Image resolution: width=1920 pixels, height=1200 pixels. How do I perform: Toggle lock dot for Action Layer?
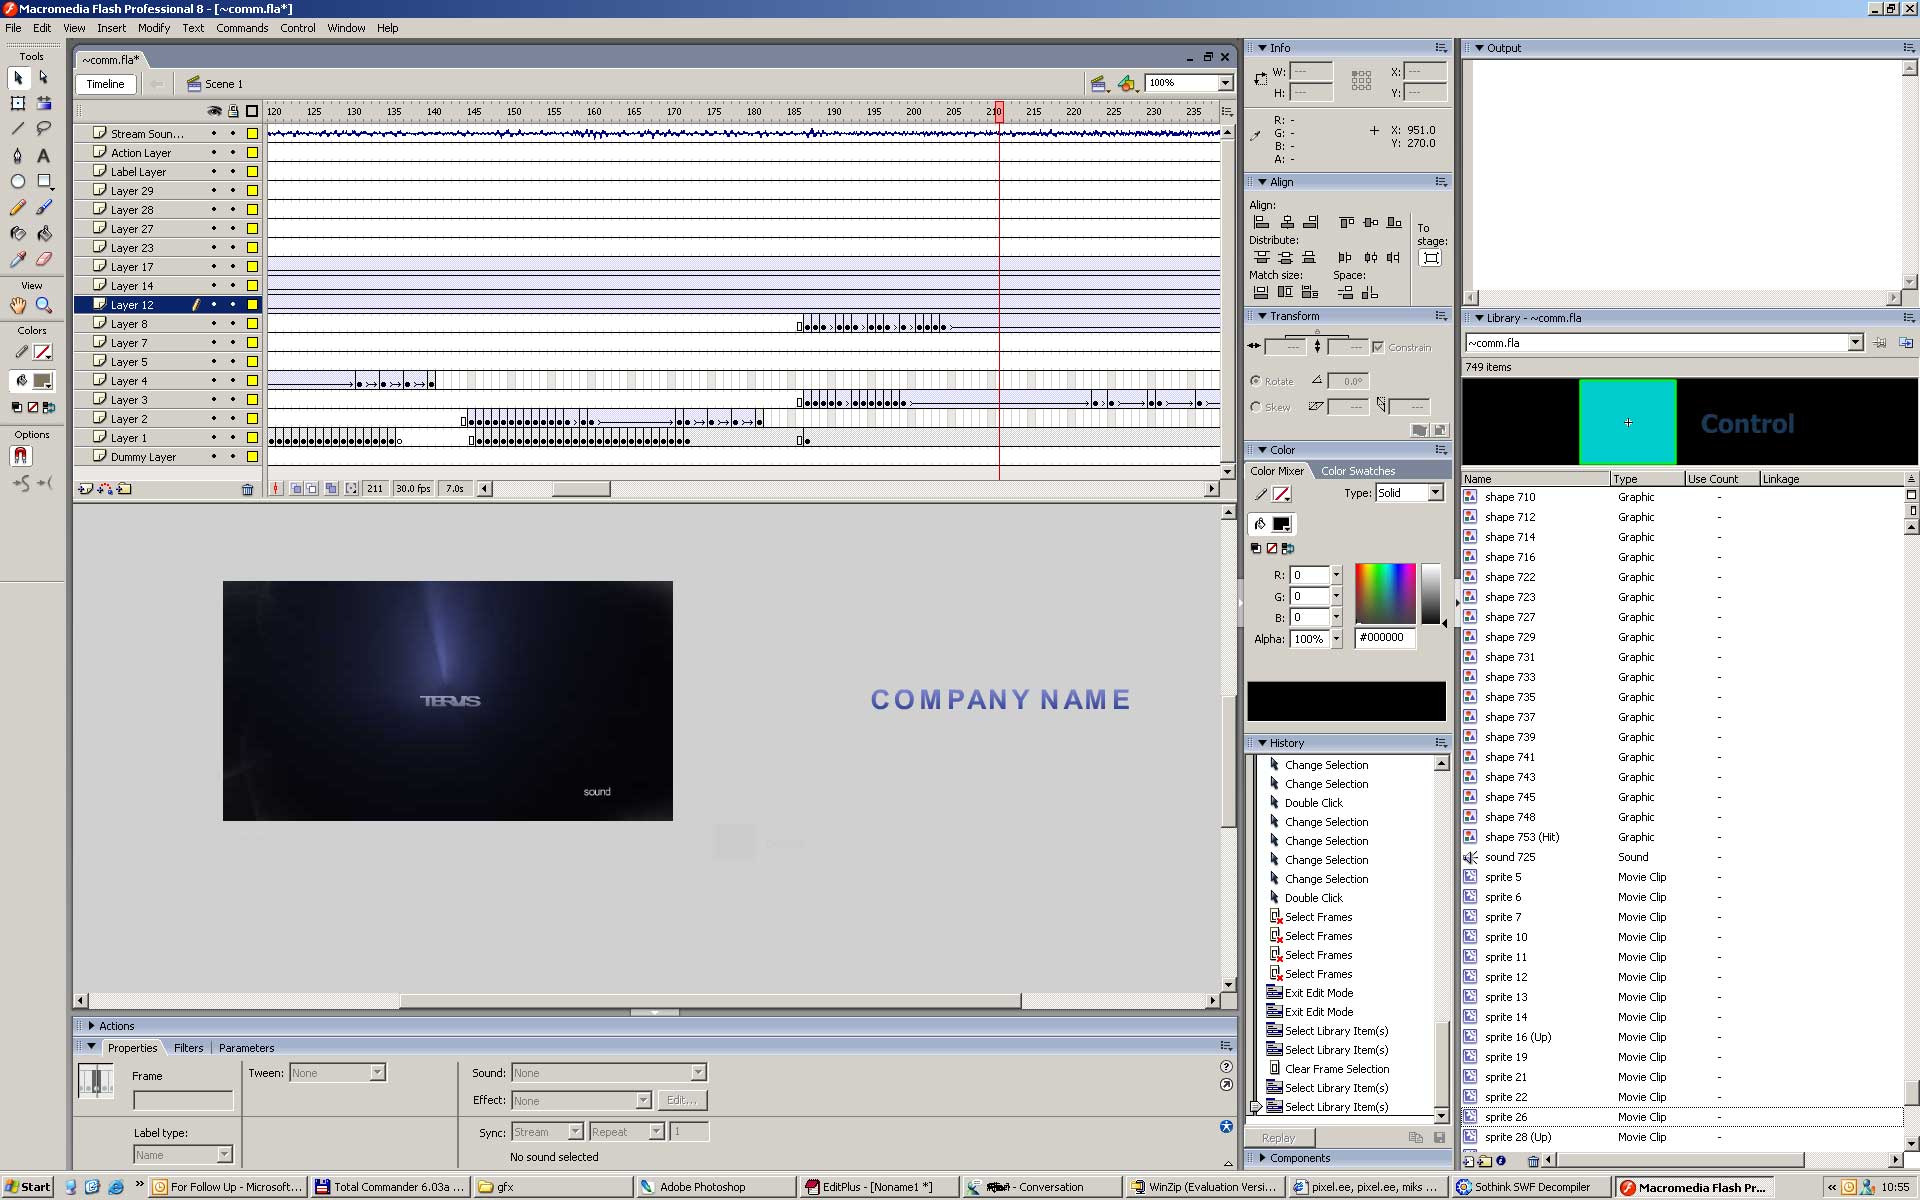click(x=233, y=153)
